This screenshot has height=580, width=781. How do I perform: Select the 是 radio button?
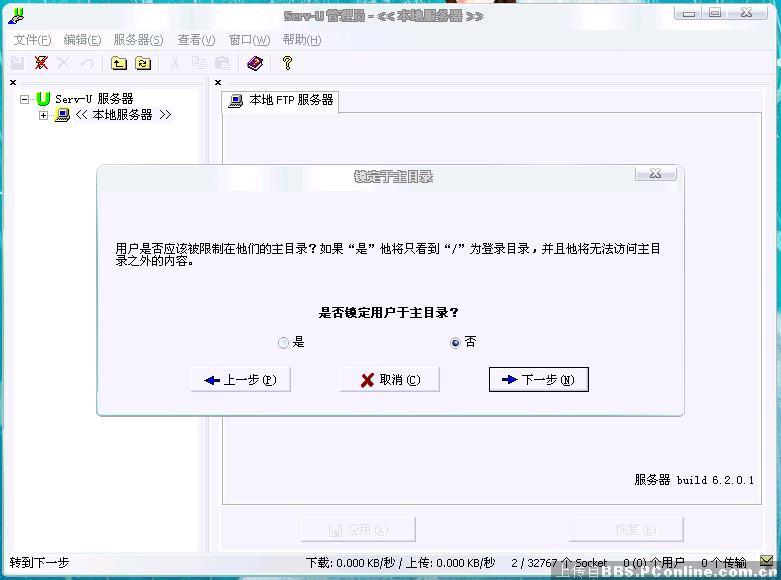coord(284,343)
